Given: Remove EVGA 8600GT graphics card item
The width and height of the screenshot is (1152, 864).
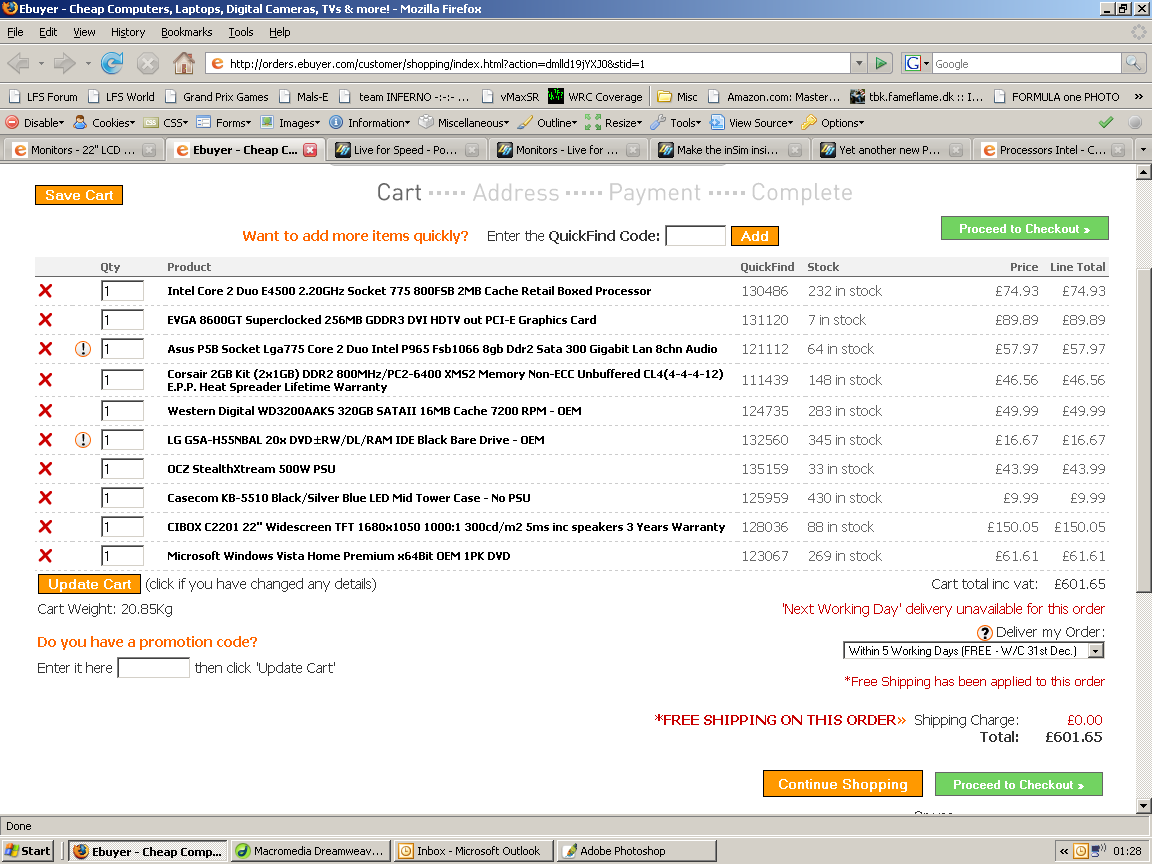Looking at the screenshot, I should [46, 320].
